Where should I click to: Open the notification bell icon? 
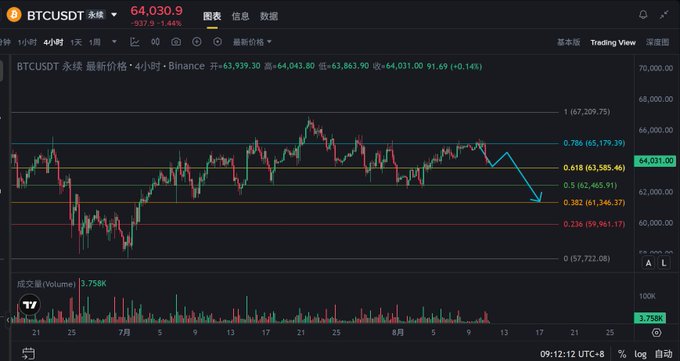643,15
